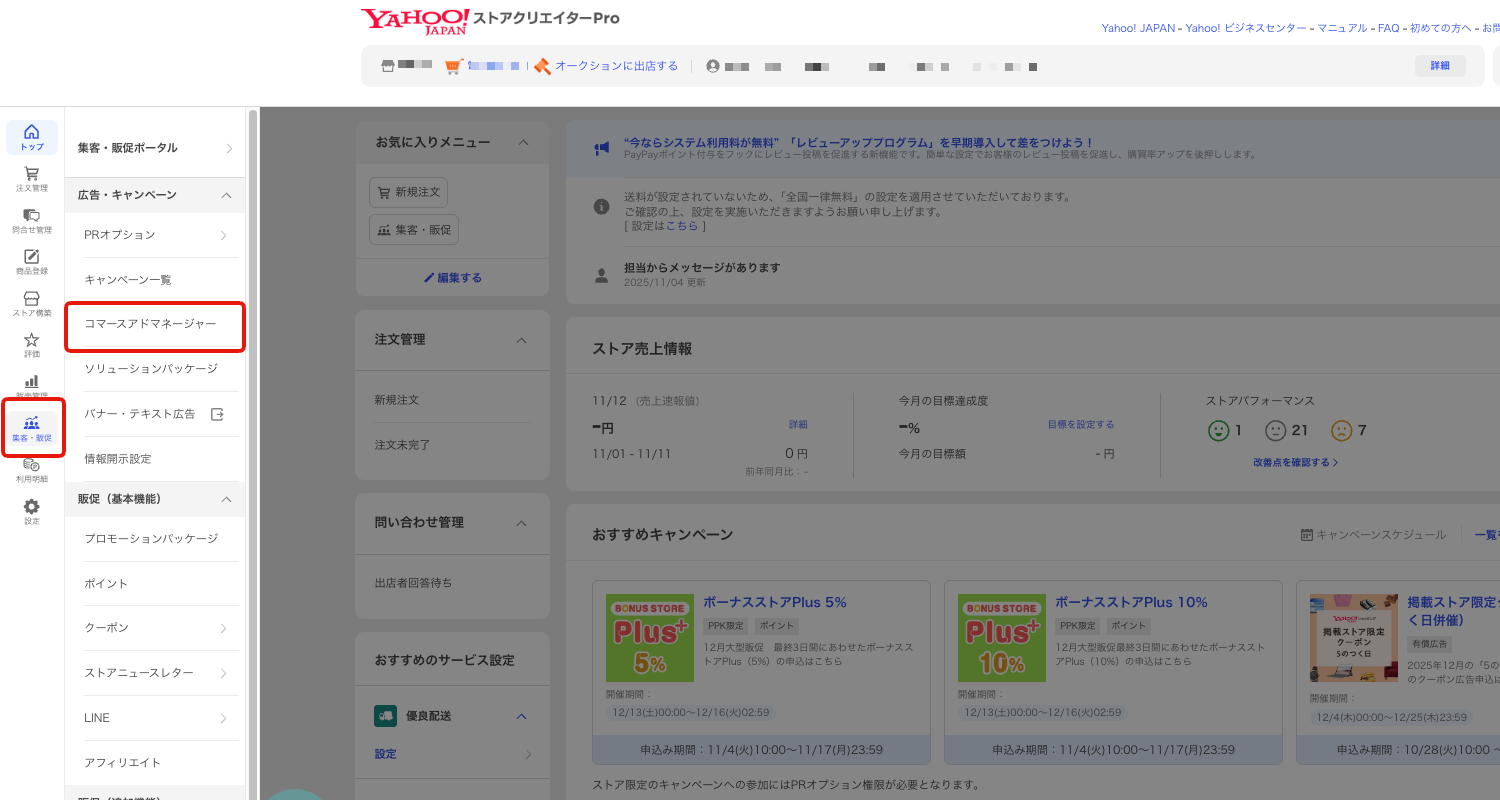
Task: Return home via the トップ icon
Action: (x=31, y=135)
